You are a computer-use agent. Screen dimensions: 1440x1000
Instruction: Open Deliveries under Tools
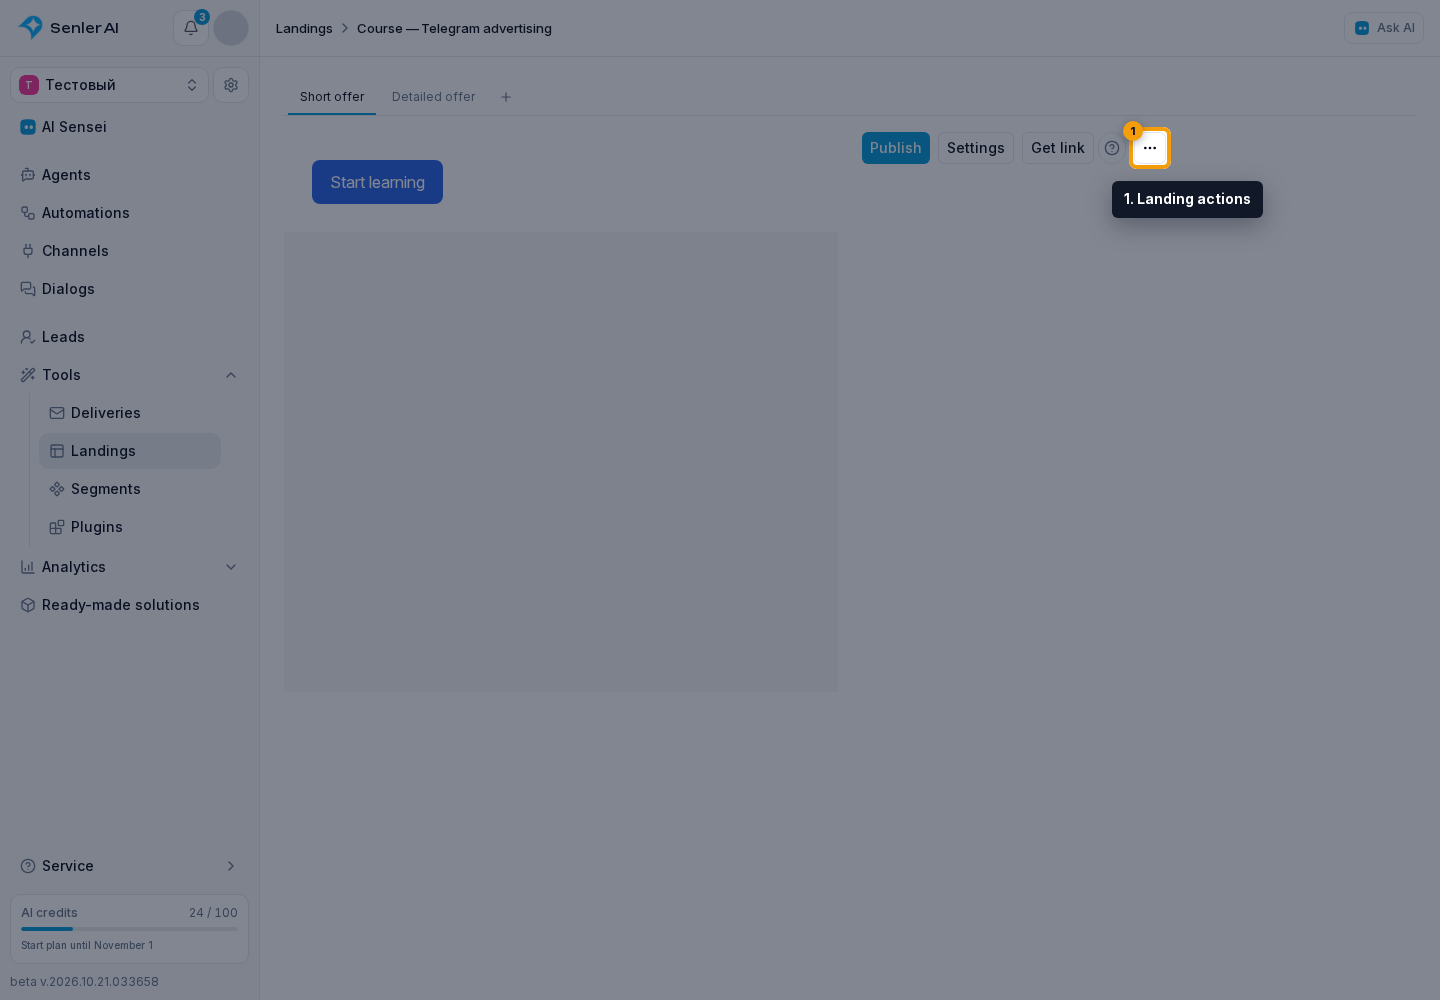tap(130, 413)
